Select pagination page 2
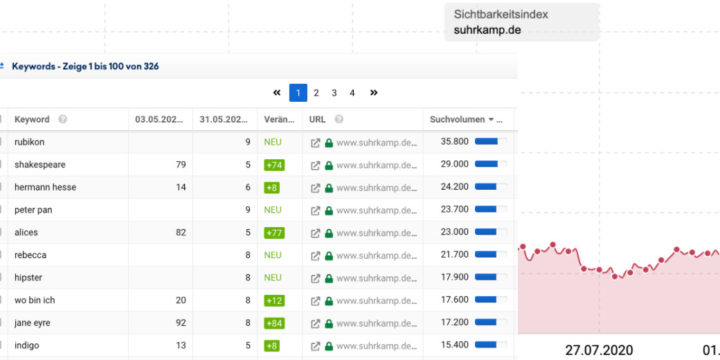Viewport: 720px width, 360px height. pos(316,93)
